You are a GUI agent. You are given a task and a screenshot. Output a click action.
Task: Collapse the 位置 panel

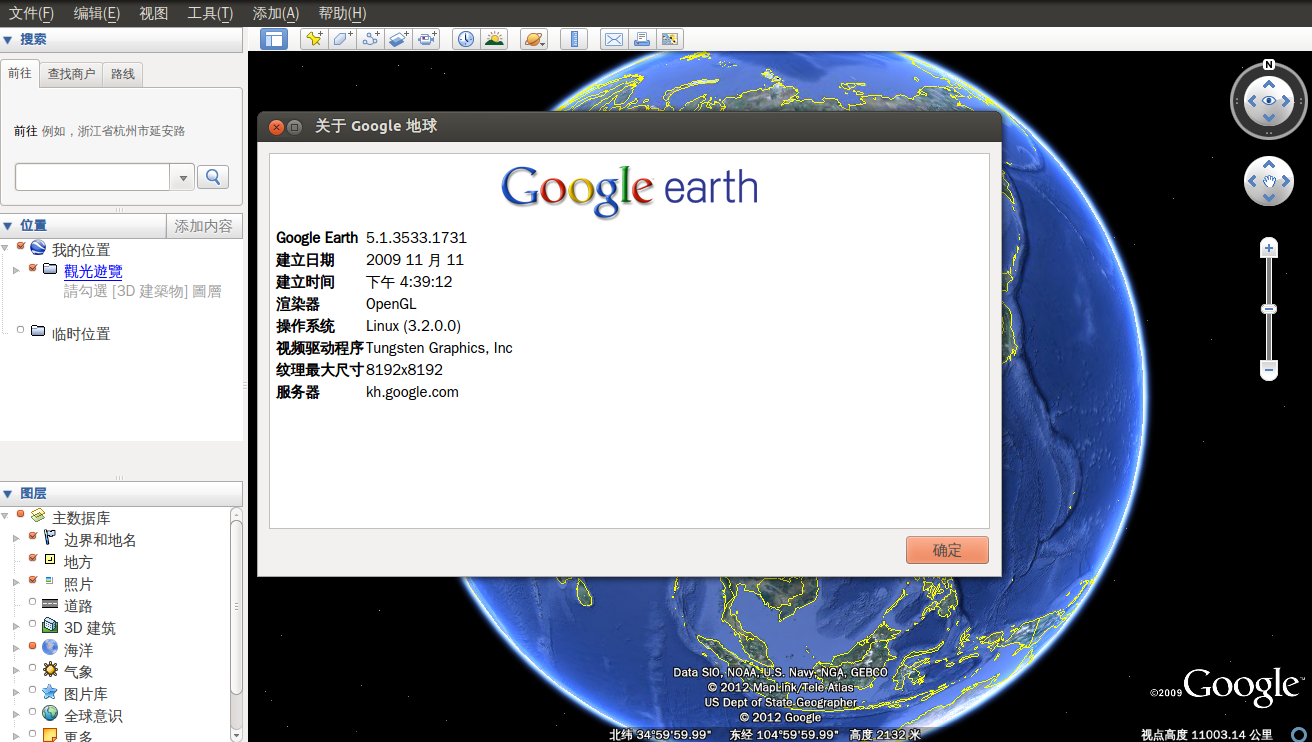tap(8, 225)
